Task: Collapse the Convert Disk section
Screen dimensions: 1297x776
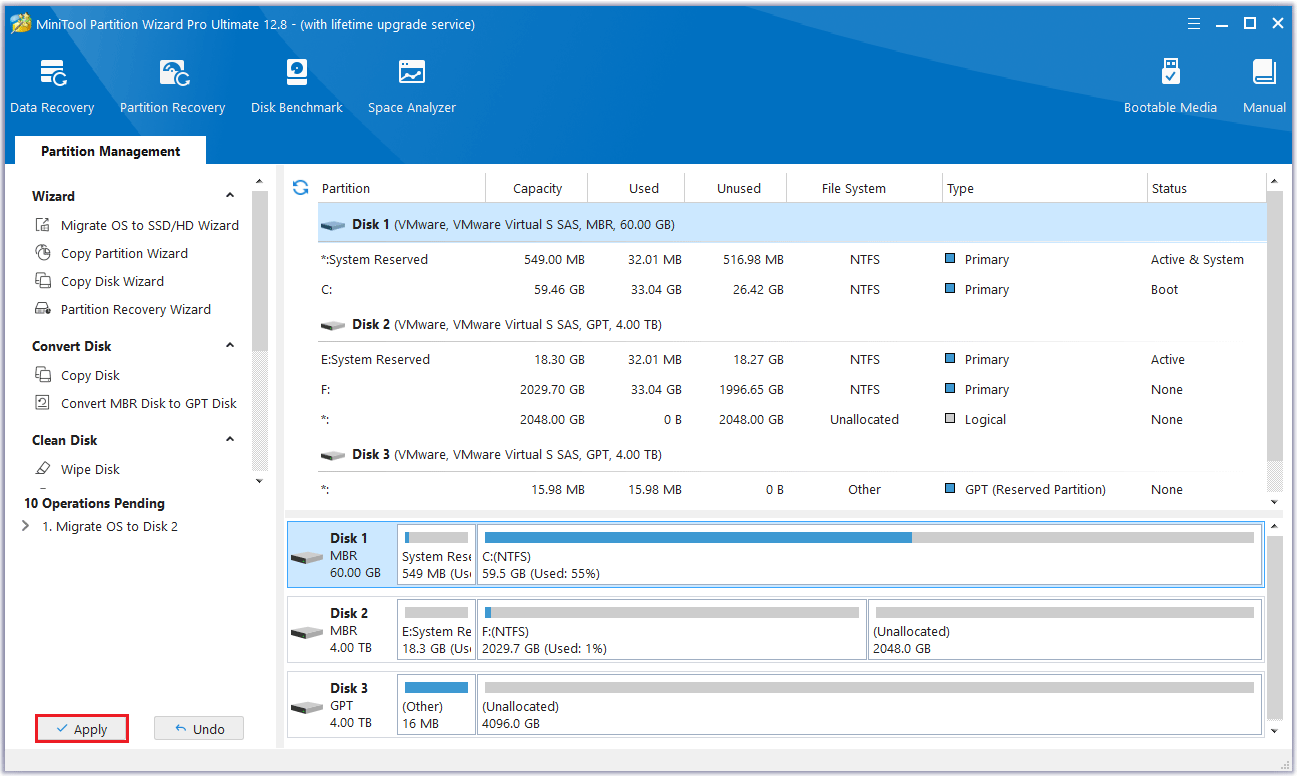Action: pyautogui.click(x=230, y=346)
